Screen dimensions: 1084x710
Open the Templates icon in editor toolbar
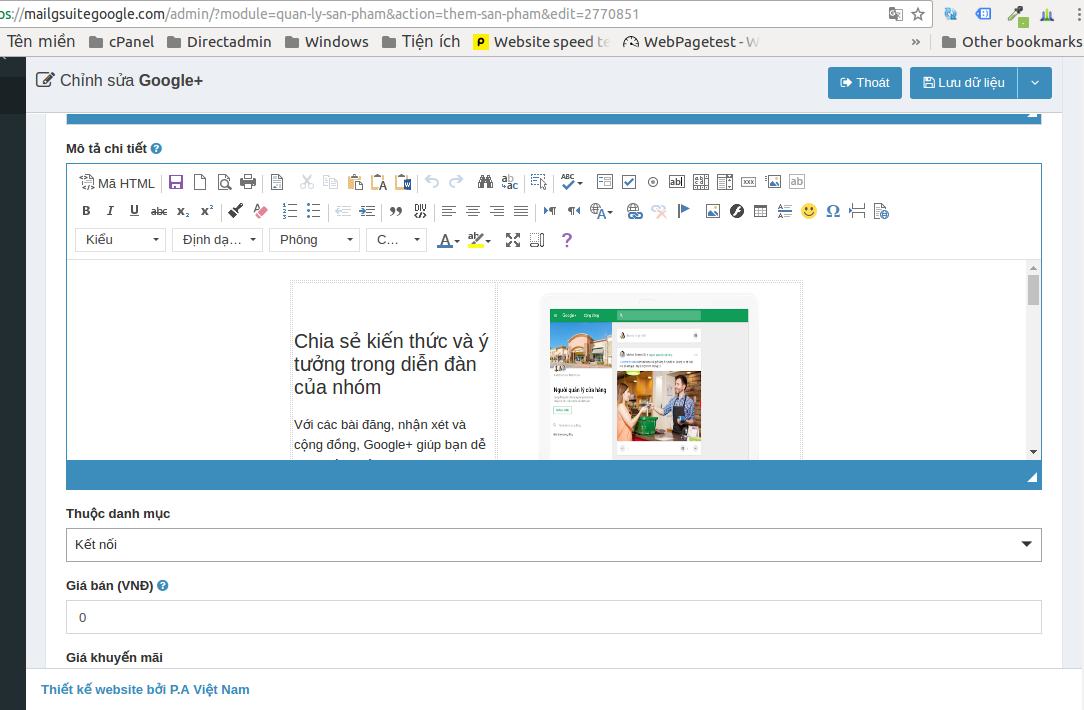277,183
